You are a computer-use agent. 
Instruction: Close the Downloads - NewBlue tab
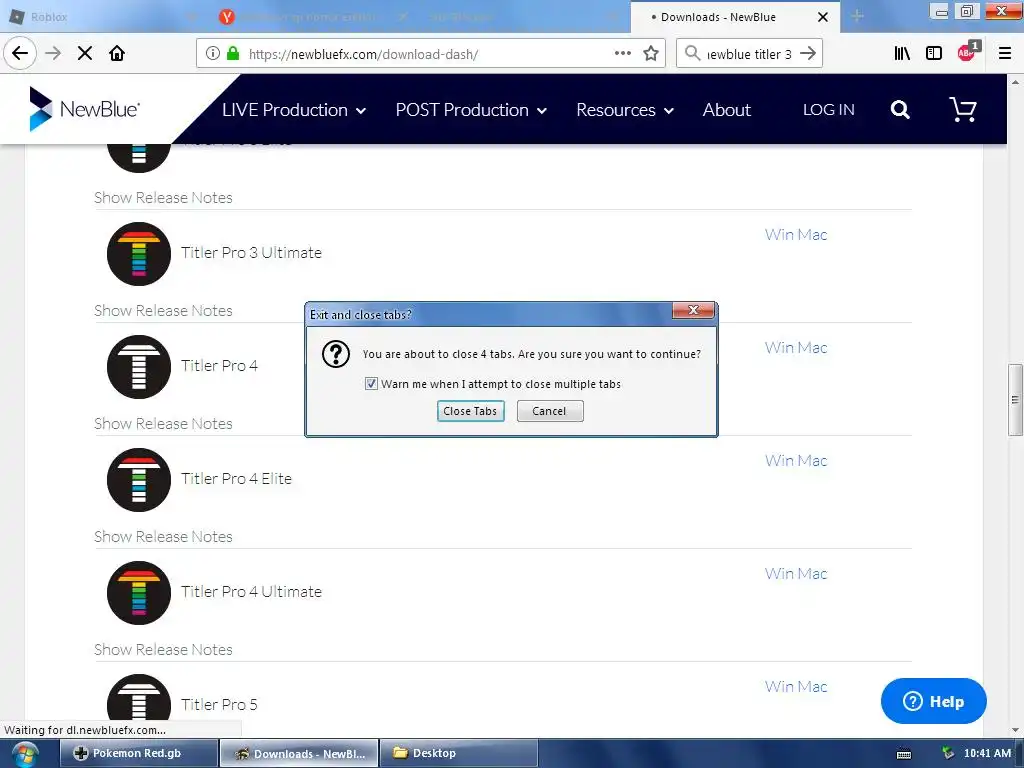(x=823, y=17)
